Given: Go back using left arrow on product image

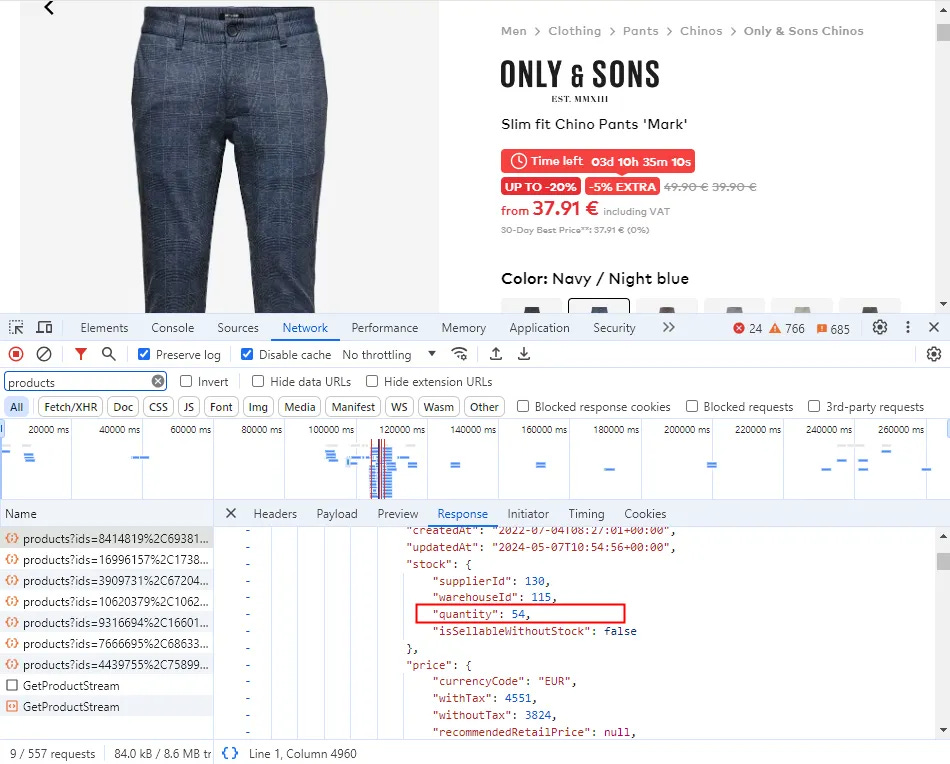Looking at the screenshot, I should [x=49, y=8].
